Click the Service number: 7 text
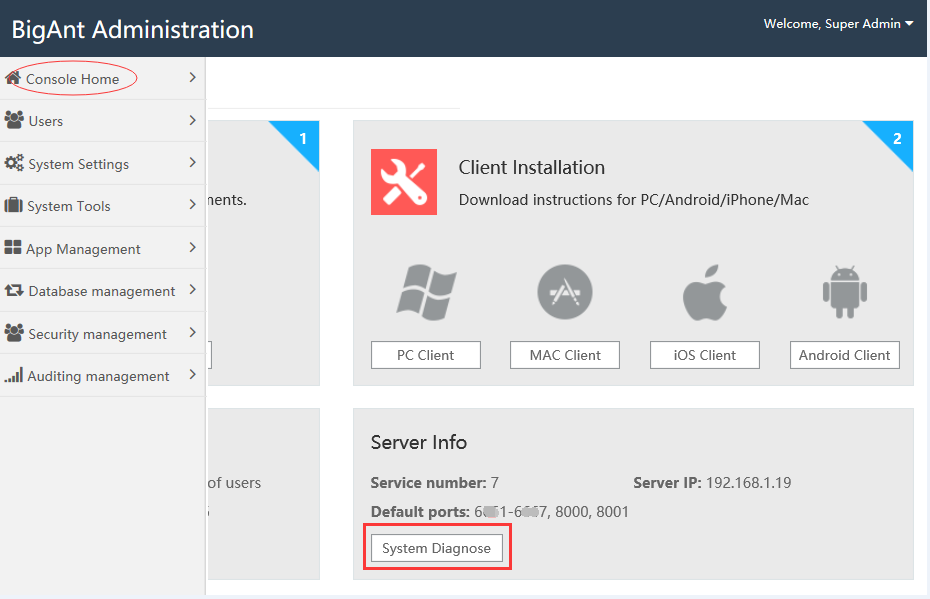Screen dimensions: 930x599 click(x=435, y=483)
